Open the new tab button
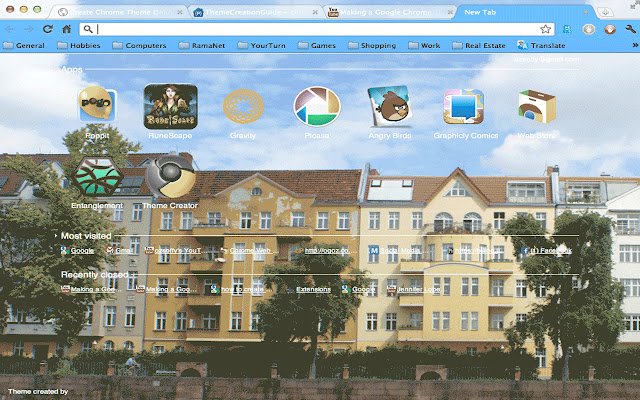 point(605,12)
